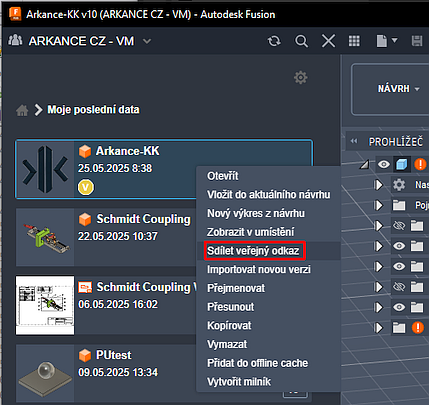Open Moje poslední data breadcrumb link

point(93,110)
